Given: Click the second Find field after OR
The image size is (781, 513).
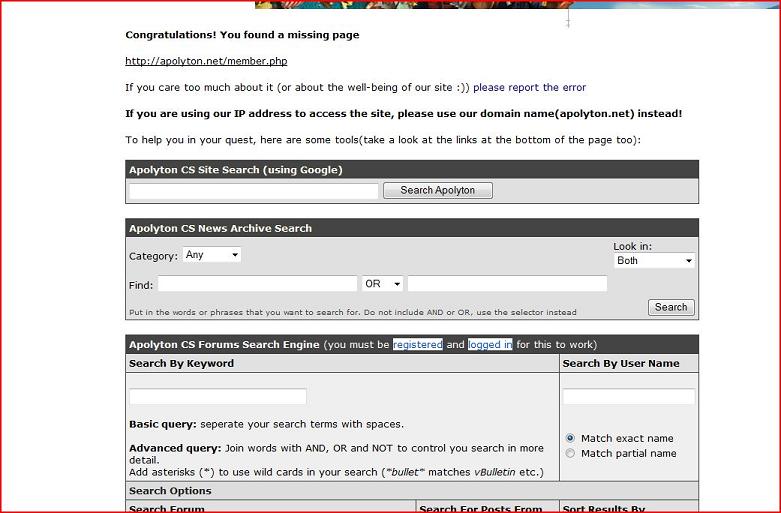Looking at the screenshot, I should [507, 284].
